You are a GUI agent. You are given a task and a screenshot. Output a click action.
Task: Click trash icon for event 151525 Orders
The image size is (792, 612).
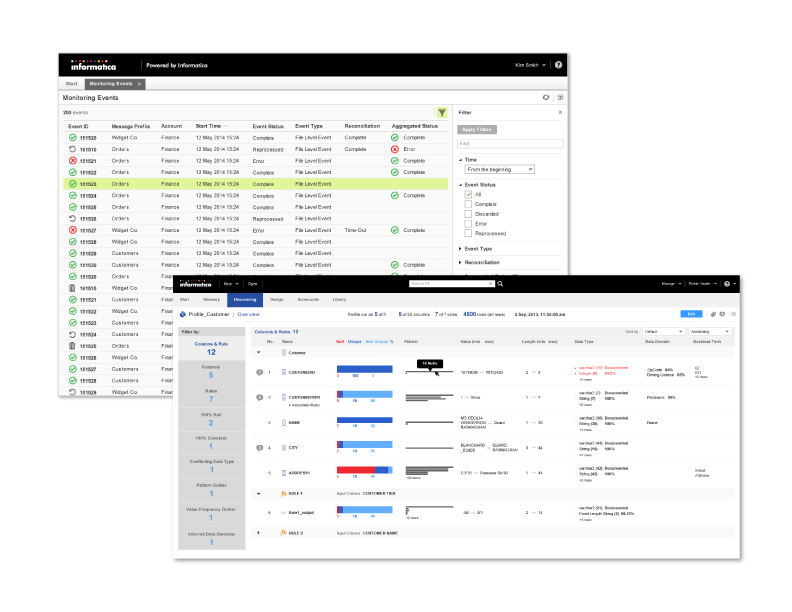tap(72, 346)
